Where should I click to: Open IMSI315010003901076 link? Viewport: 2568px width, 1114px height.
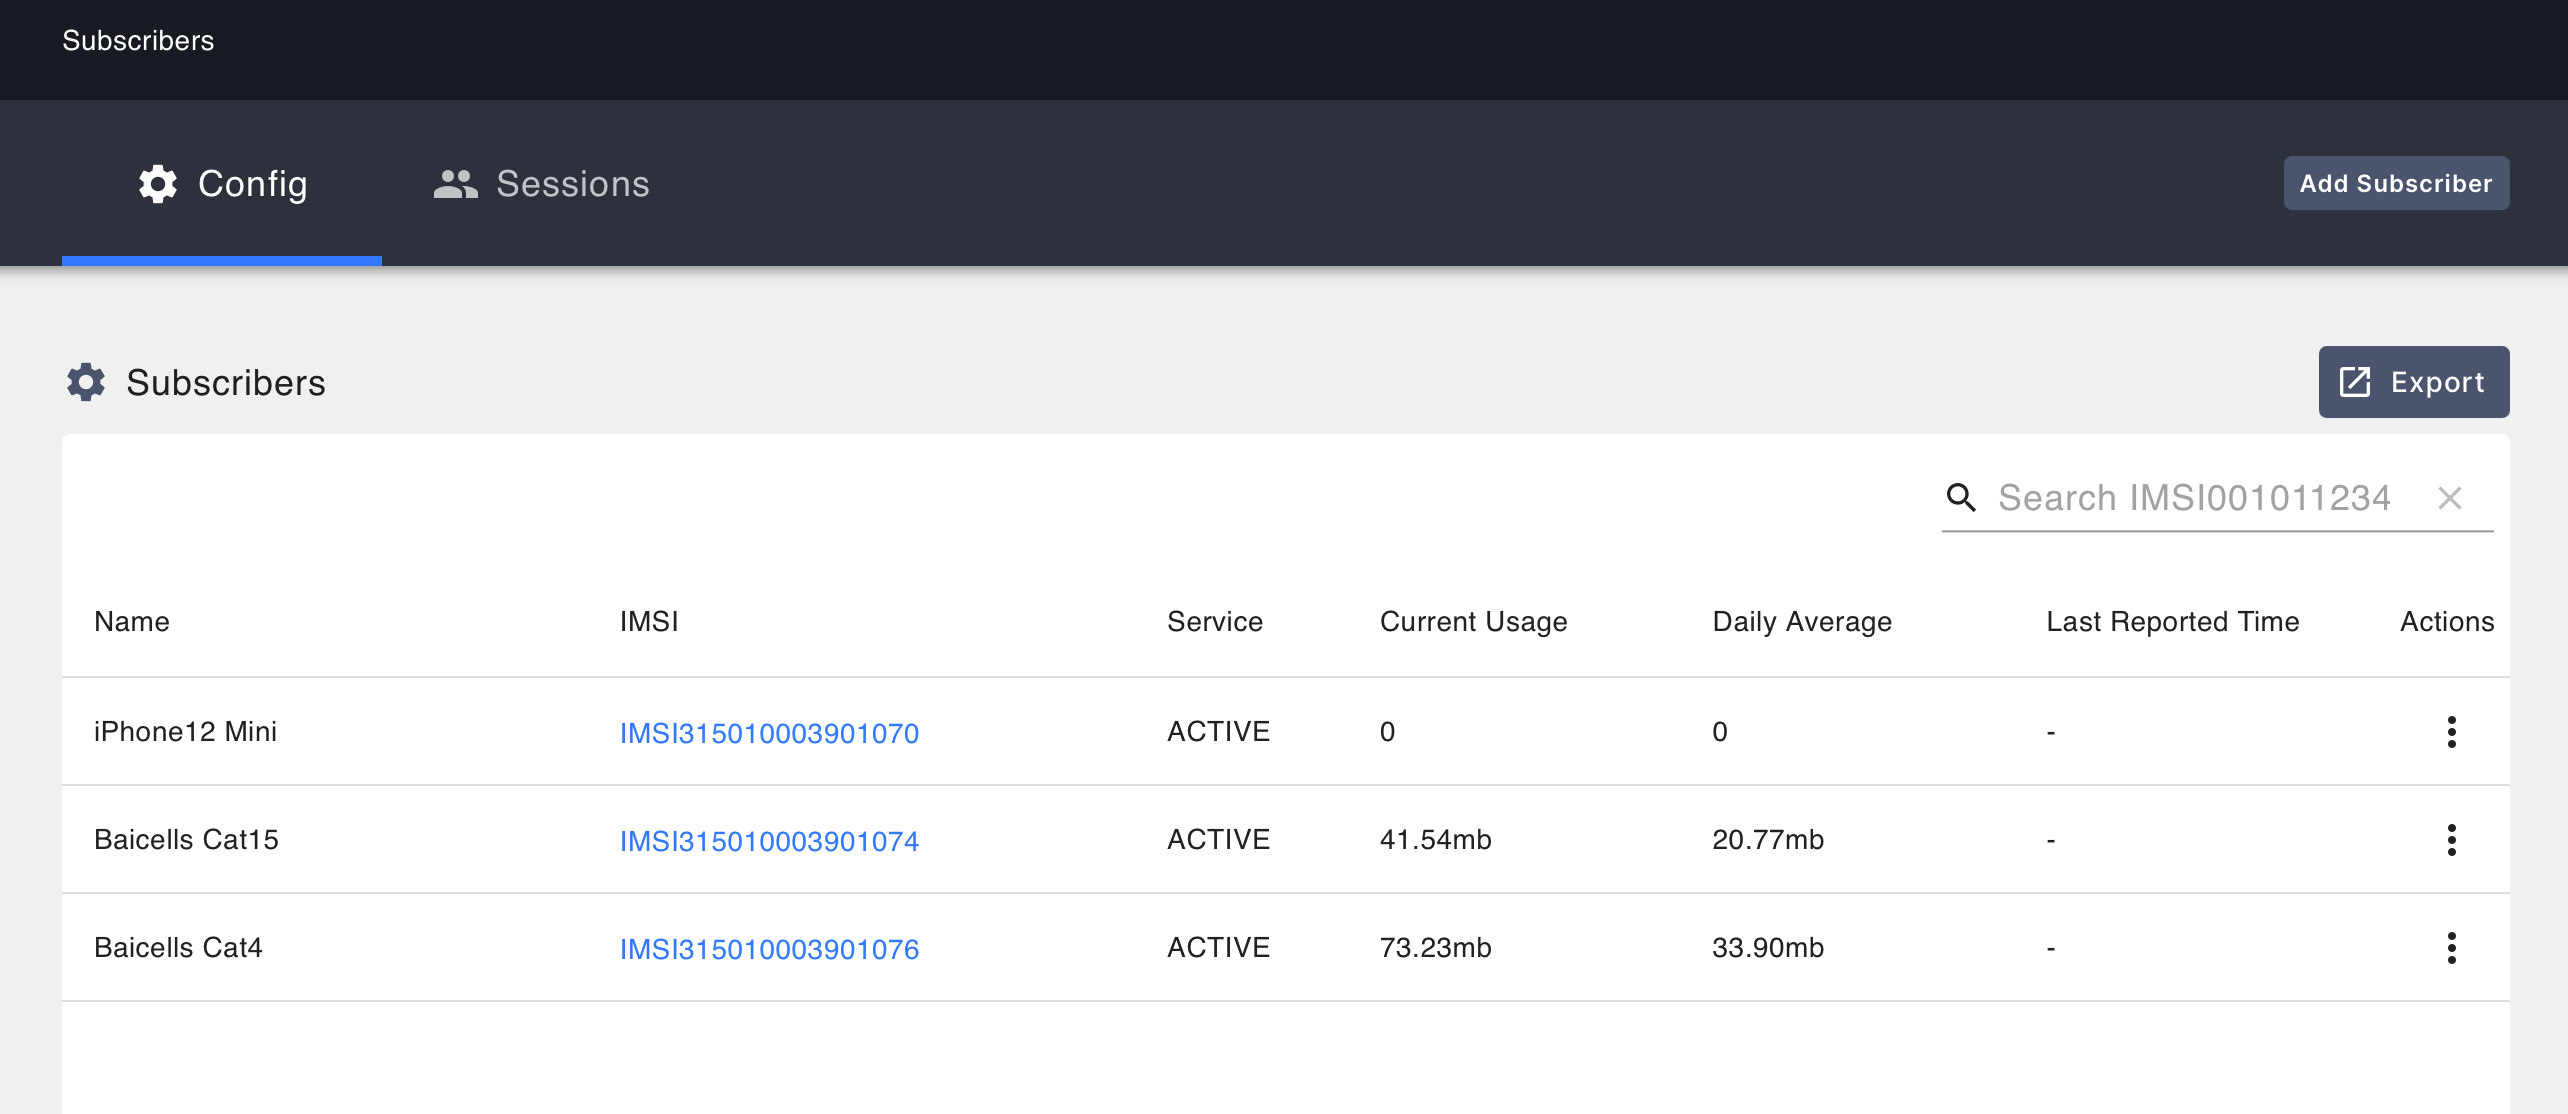pos(769,949)
